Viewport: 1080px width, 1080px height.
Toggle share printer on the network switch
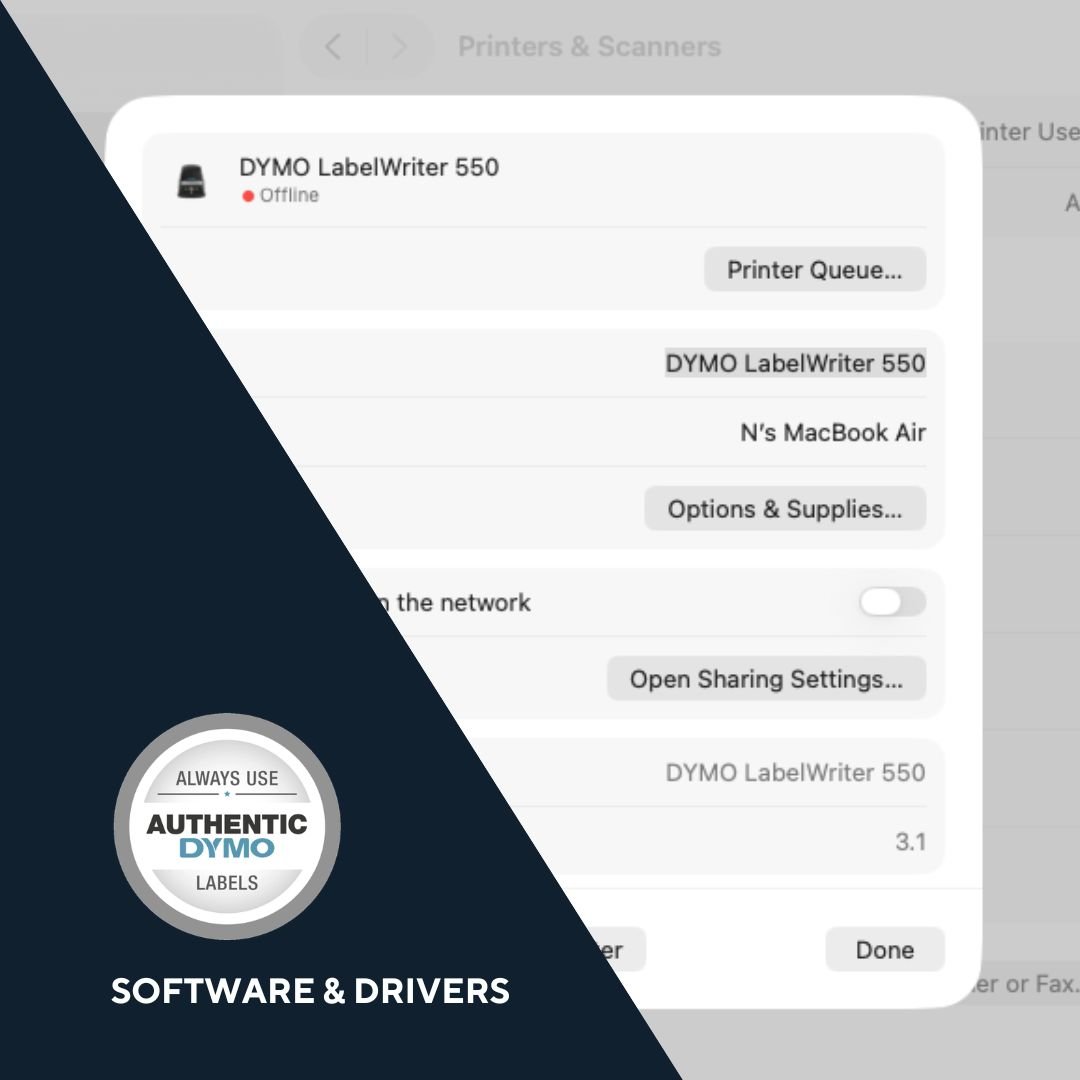[x=892, y=602]
